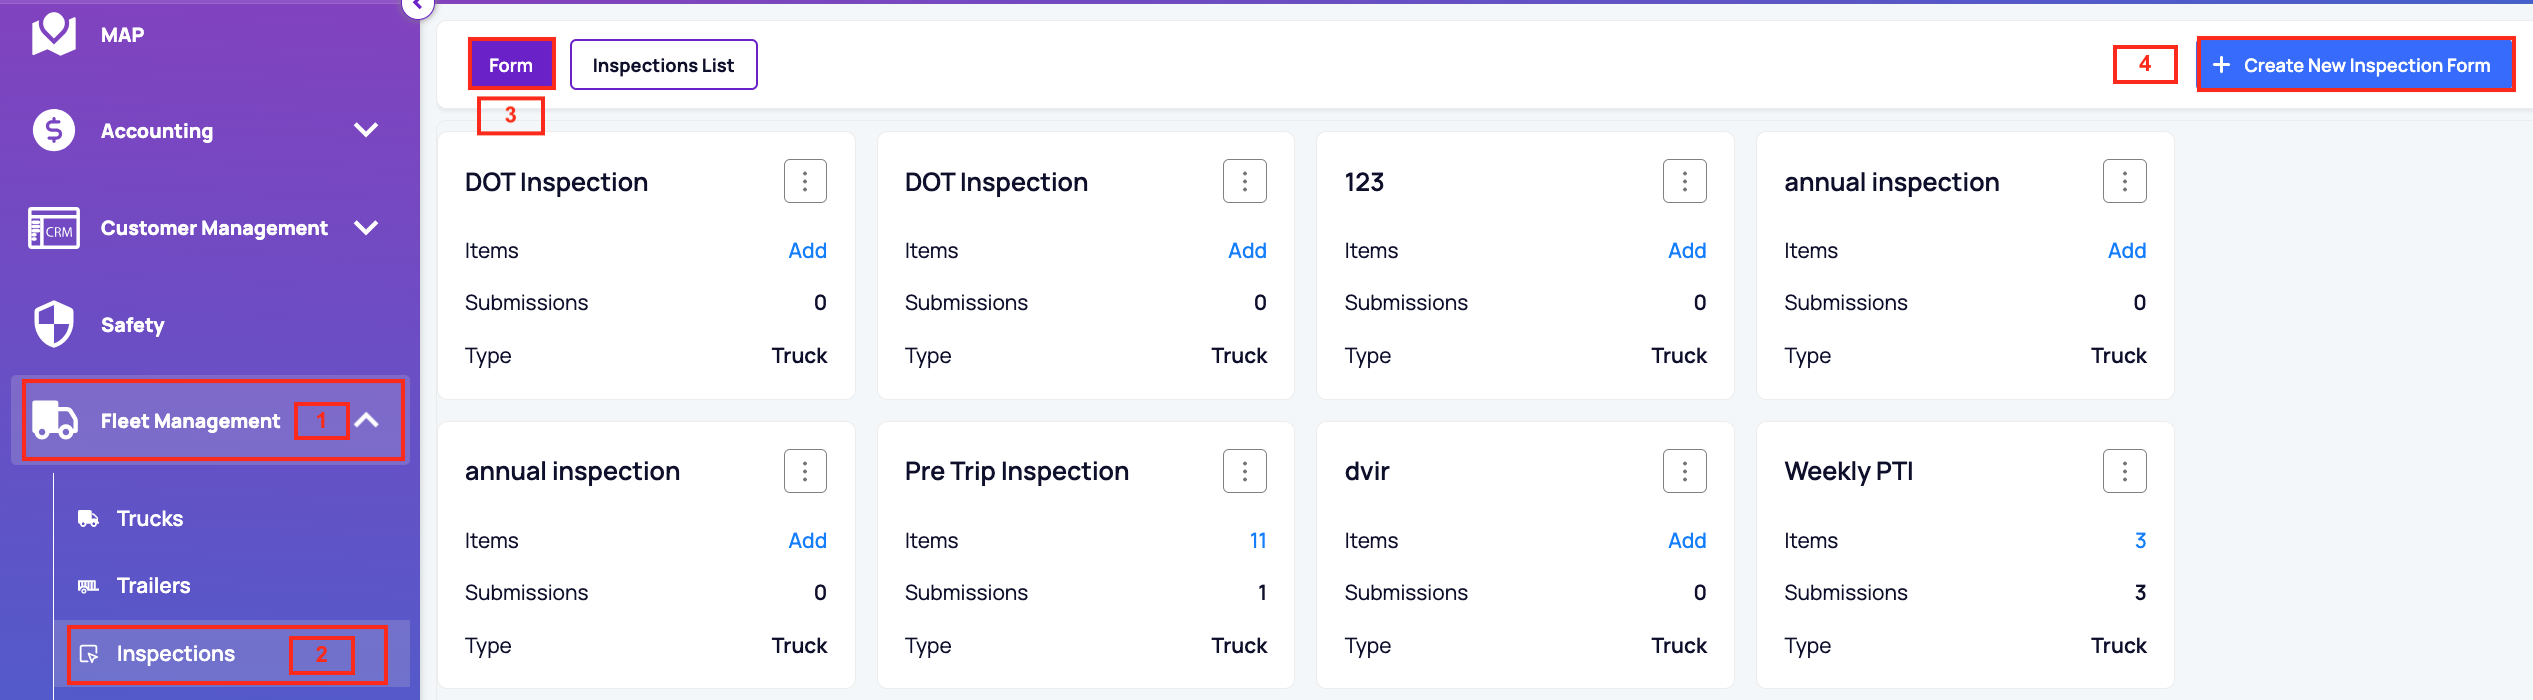Open three-dot menu on 123 card
The width and height of the screenshot is (2533, 700).
pyautogui.click(x=1684, y=181)
